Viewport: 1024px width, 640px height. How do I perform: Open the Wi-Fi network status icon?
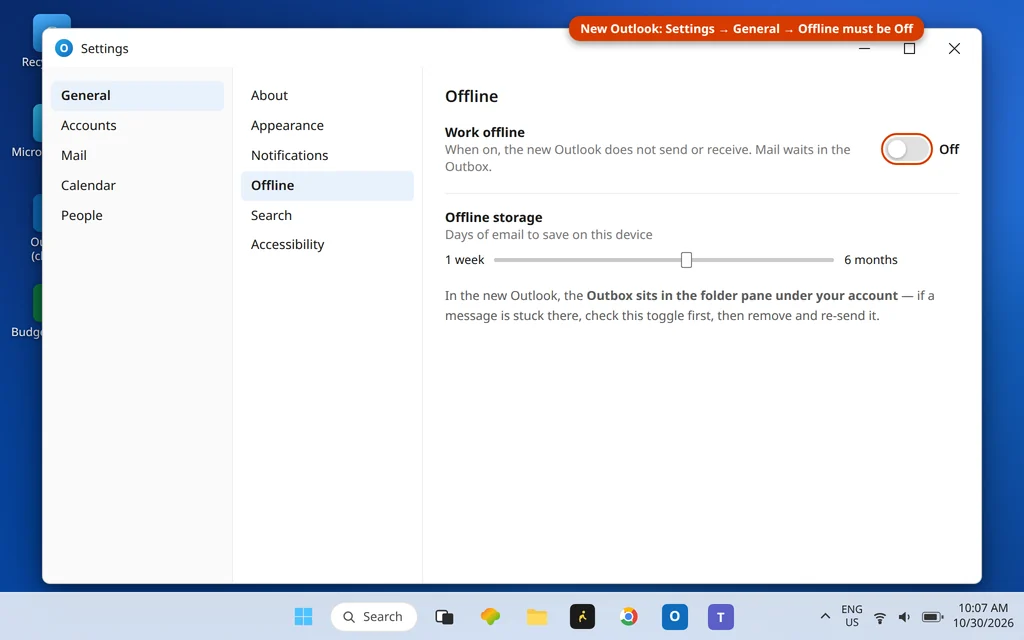click(880, 617)
